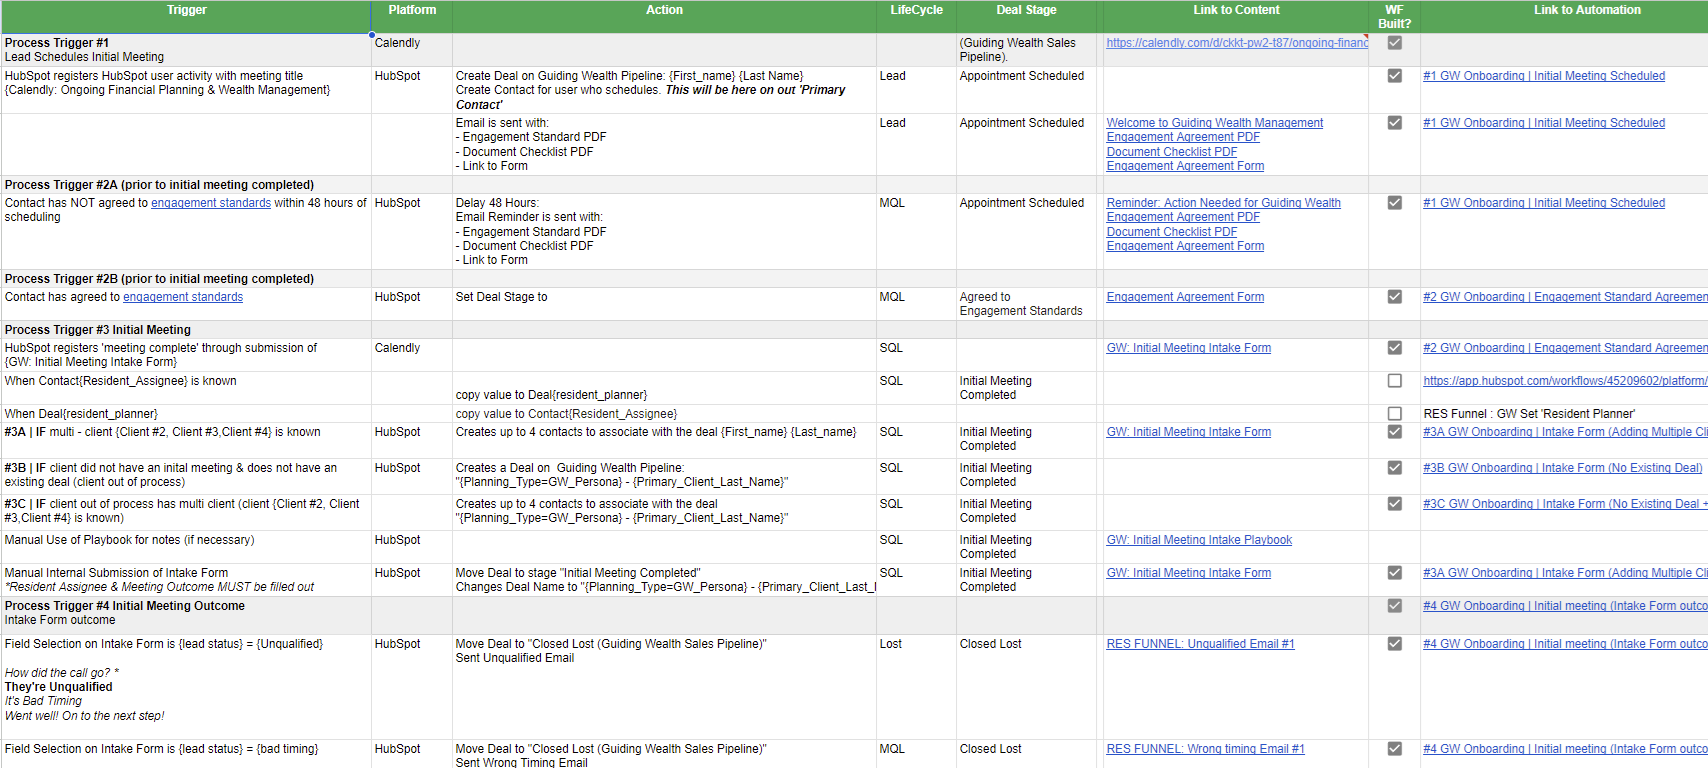Open 'engagement standards' link in 'Contact has agreed' cell
This screenshot has height=768, width=1708.
pyautogui.click(x=183, y=297)
